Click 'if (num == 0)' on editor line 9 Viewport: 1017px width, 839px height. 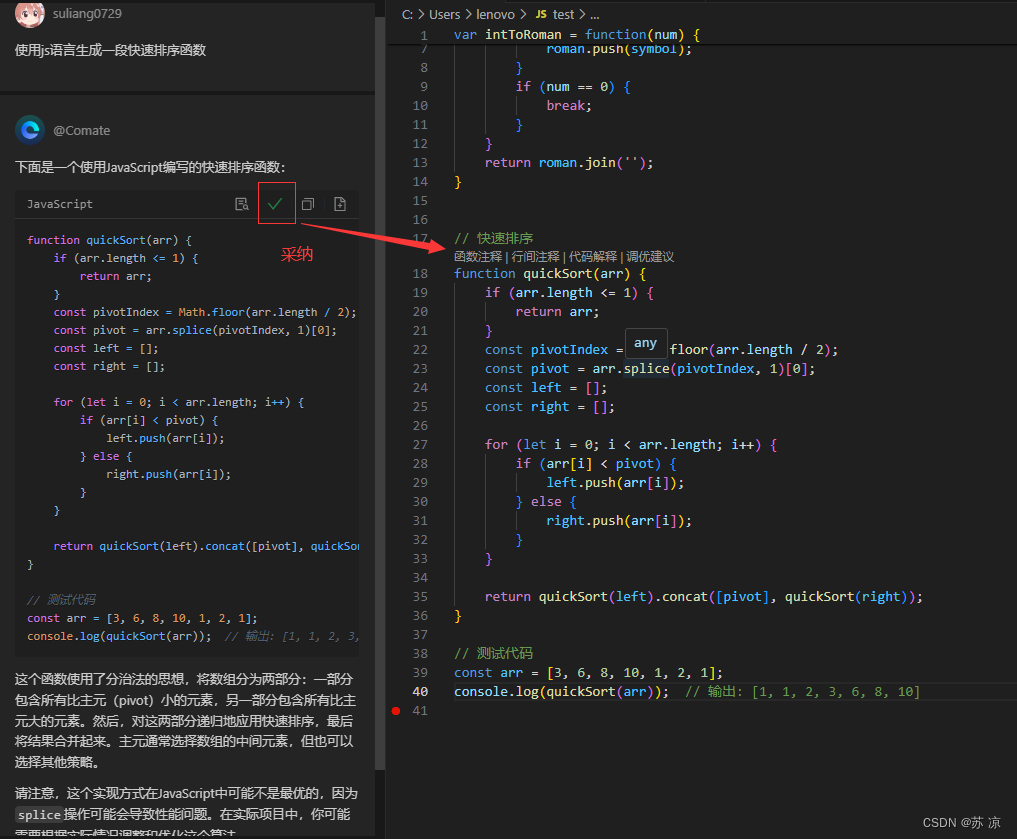(x=573, y=87)
